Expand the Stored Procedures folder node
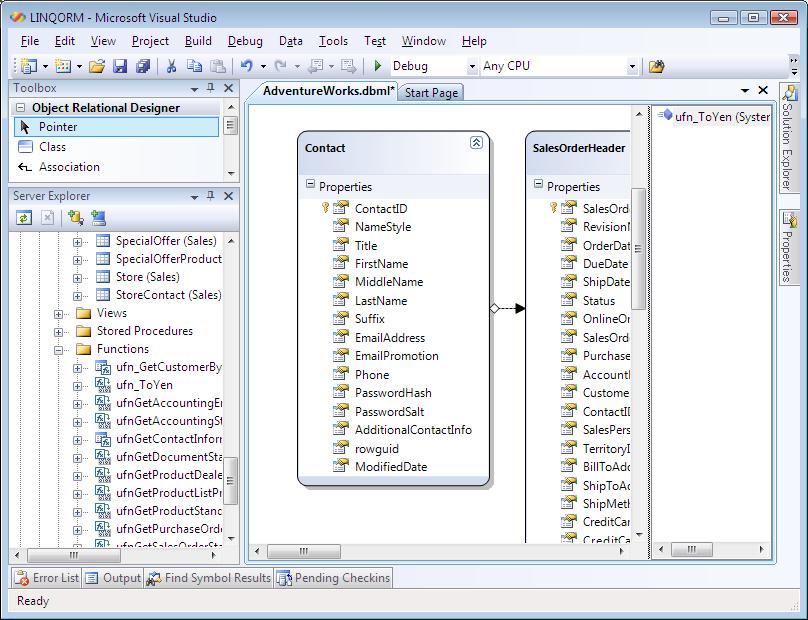808x620 pixels. point(58,332)
